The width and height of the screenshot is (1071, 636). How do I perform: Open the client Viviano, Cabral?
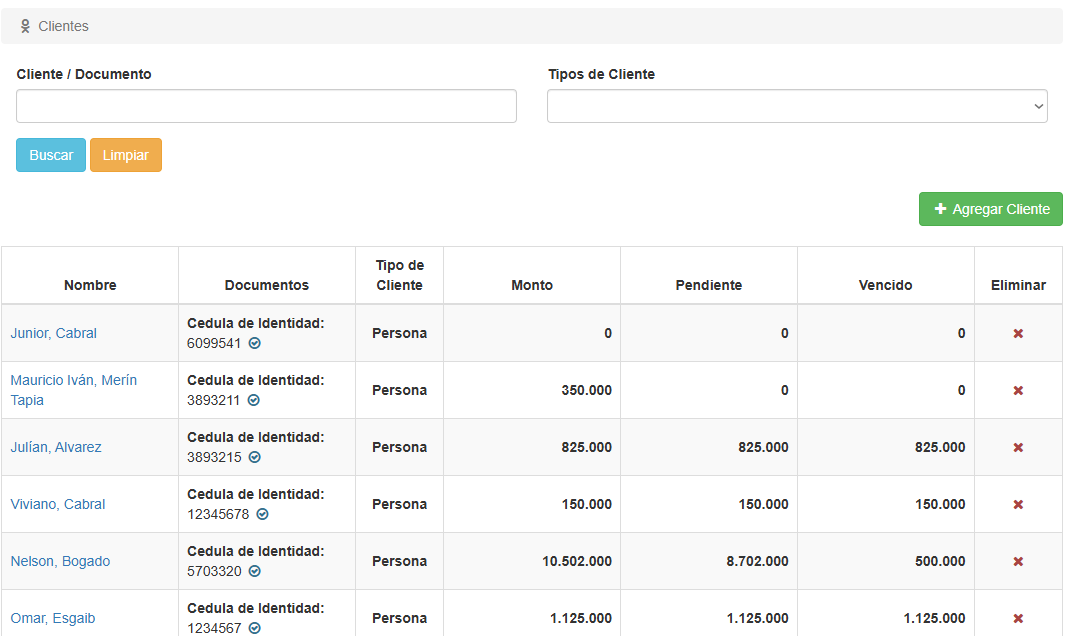click(57, 504)
